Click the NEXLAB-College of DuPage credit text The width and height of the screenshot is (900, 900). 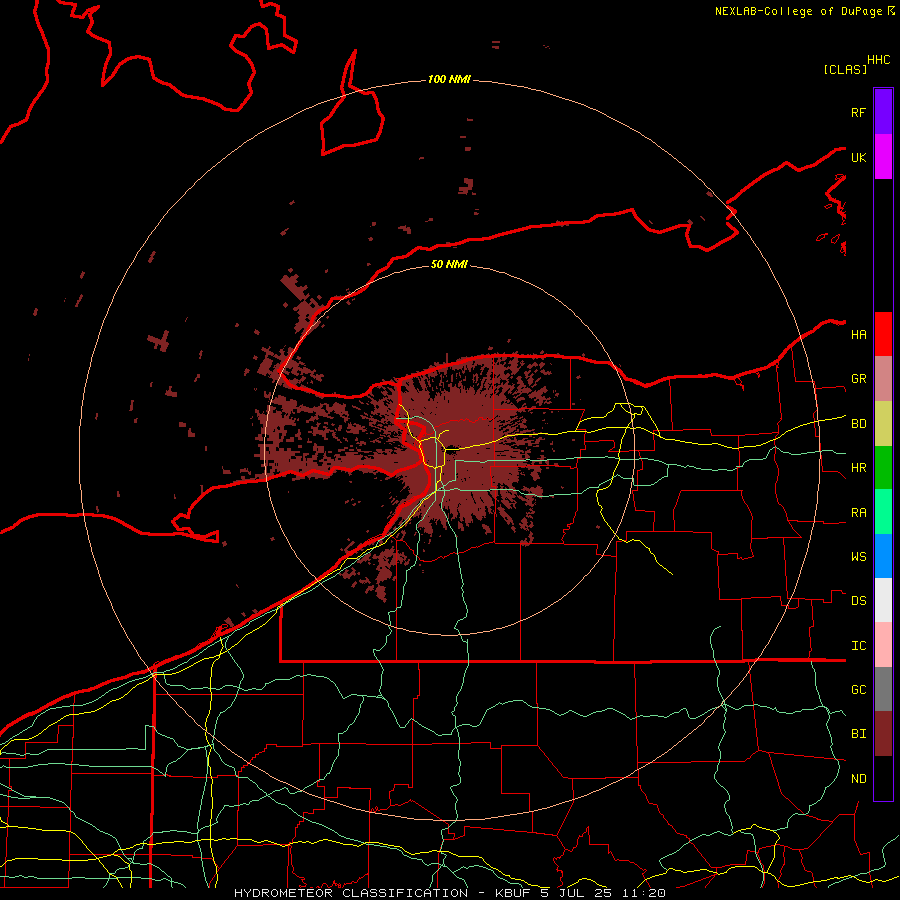tap(798, 11)
